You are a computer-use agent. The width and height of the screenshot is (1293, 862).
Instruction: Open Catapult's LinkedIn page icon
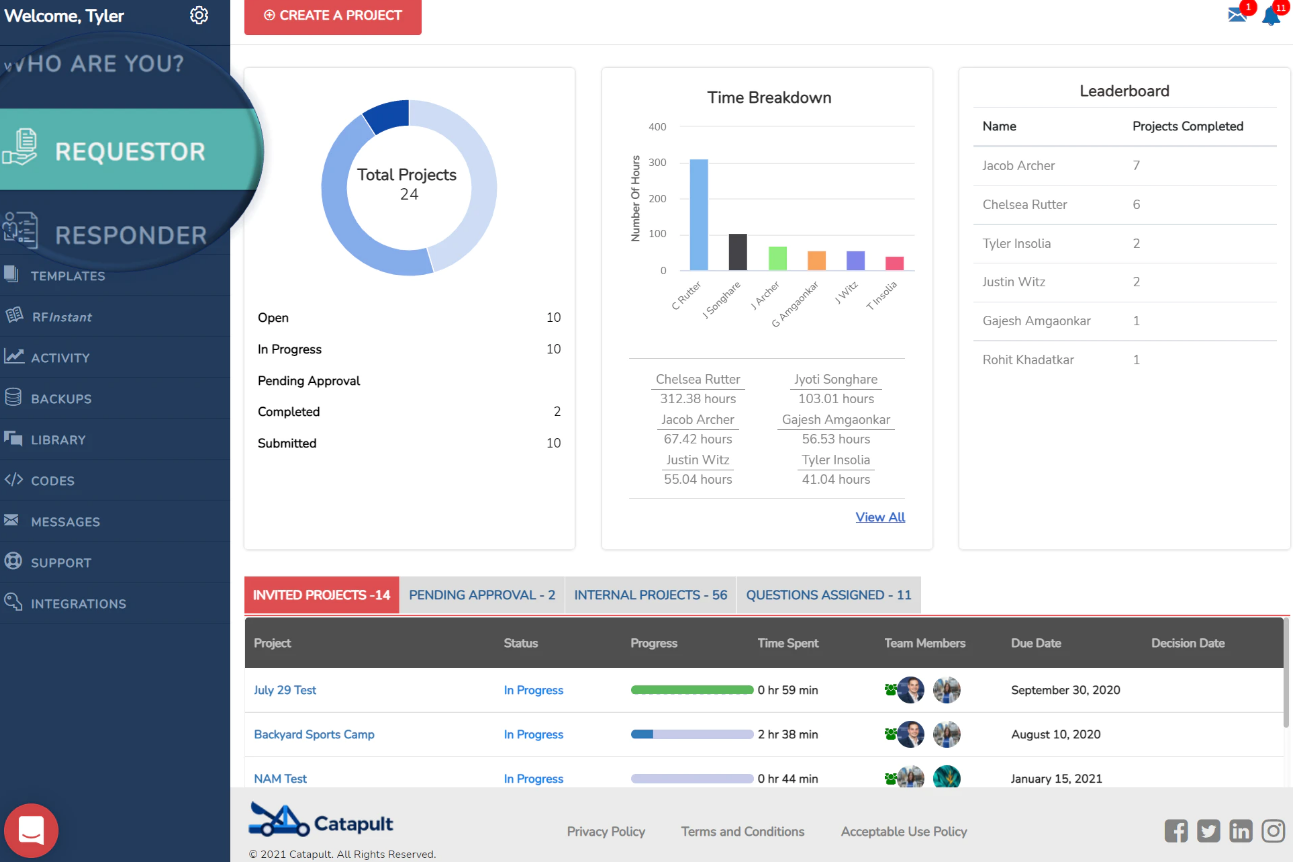tap(1241, 831)
